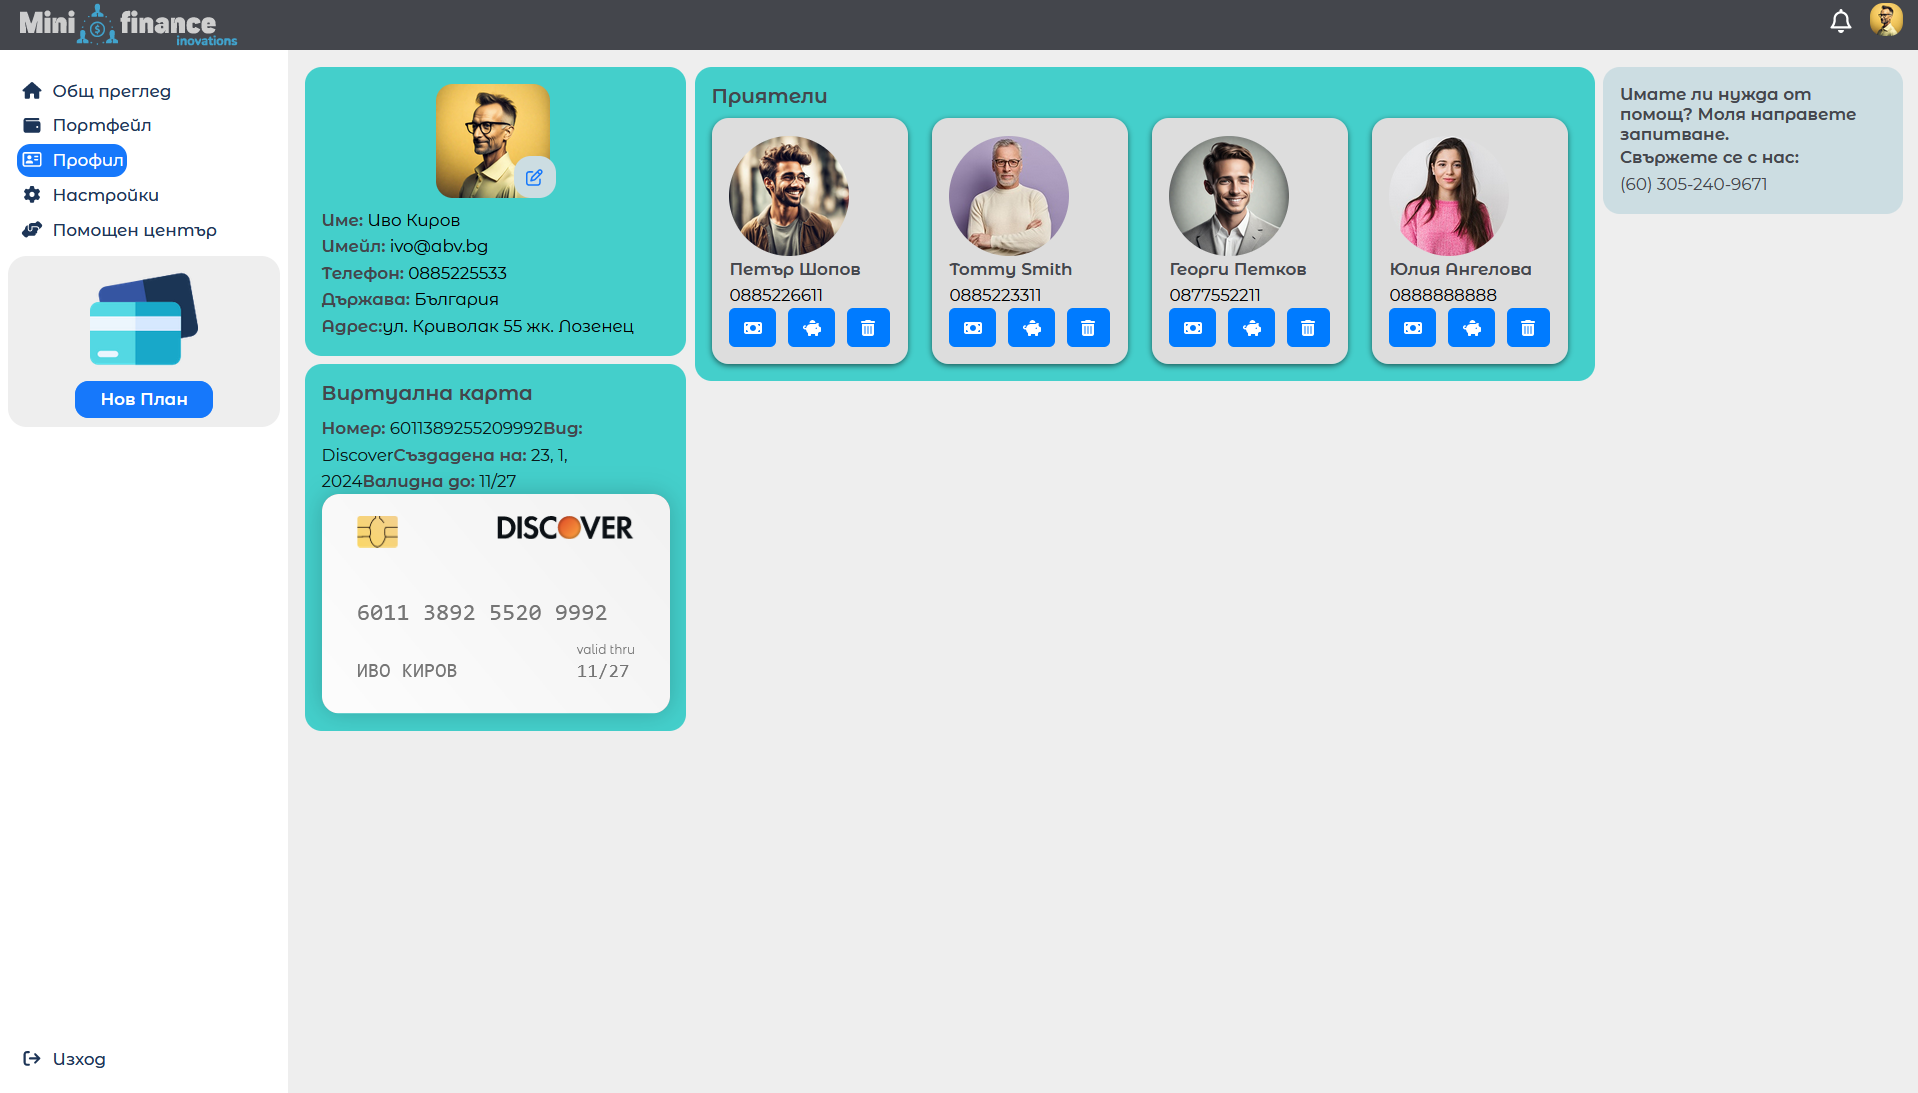The image size is (1918, 1093).
Task: Click Tommy Smith's avatar photo
Action: coord(1009,196)
